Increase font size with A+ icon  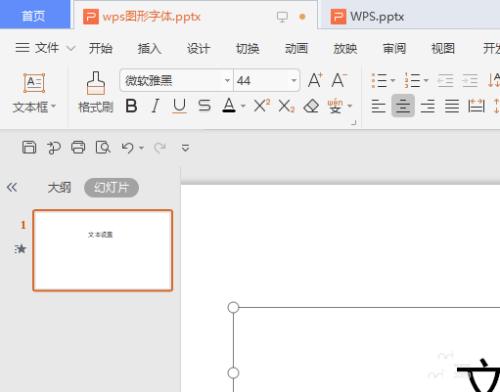click(x=315, y=80)
